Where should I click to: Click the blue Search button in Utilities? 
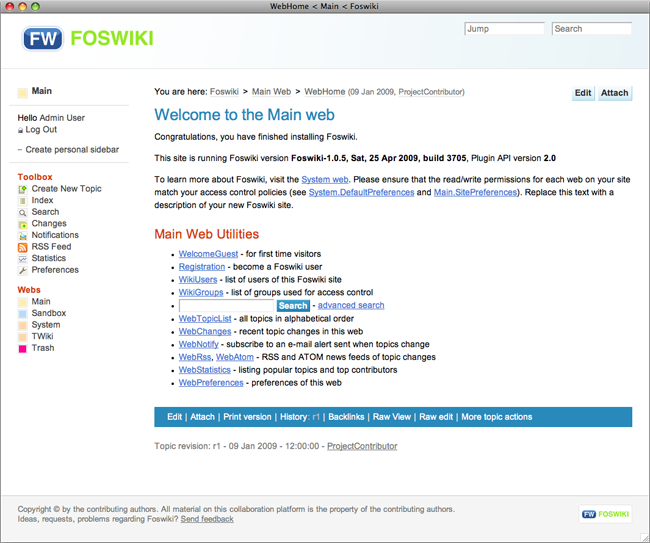coord(293,305)
